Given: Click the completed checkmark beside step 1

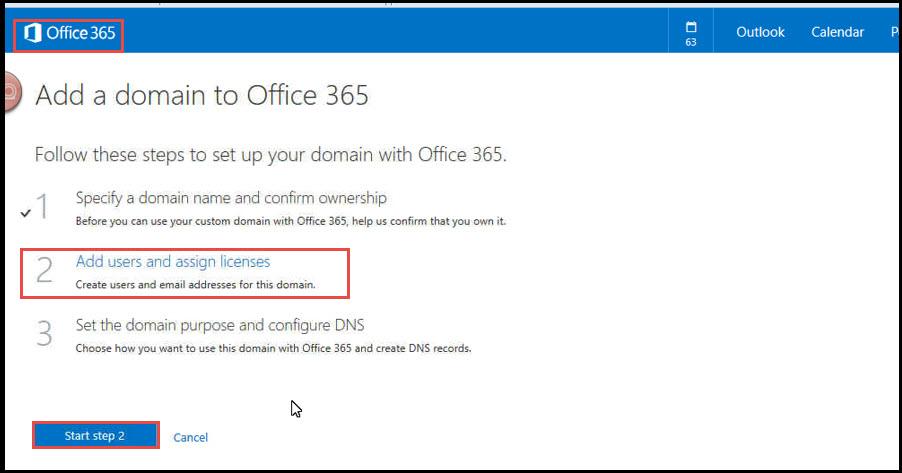Looking at the screenshot, I should 25,213.
